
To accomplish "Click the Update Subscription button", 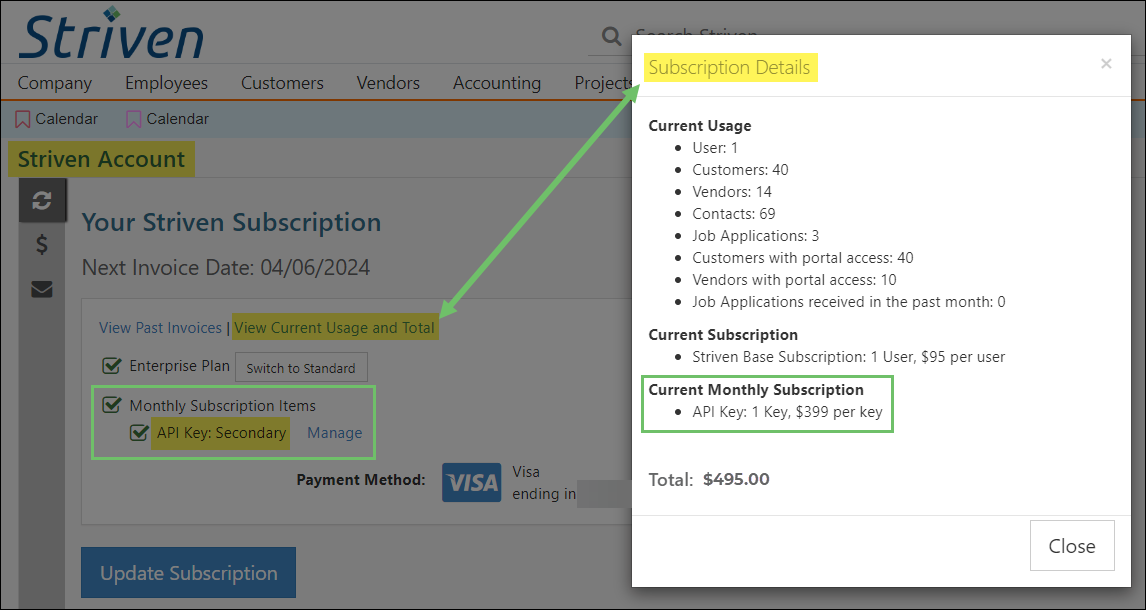I will (189, 573).
